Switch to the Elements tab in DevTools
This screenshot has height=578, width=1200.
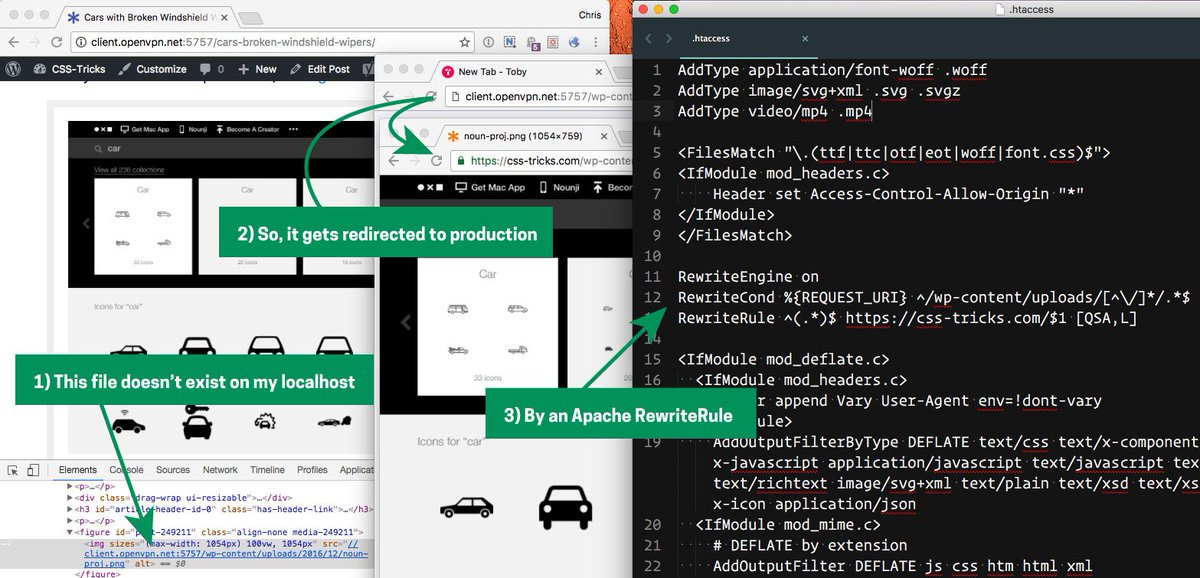pyautogui.click(x=78, y=470)
